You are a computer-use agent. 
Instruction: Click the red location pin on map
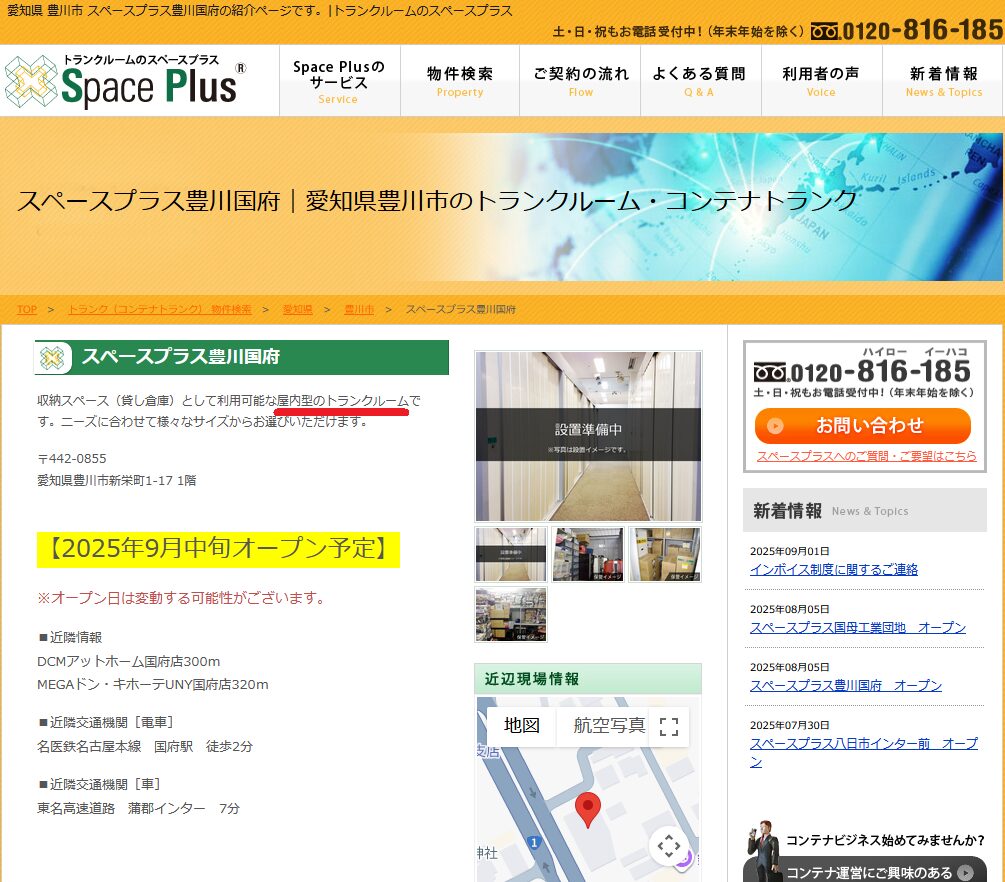(x=588, y=809)
